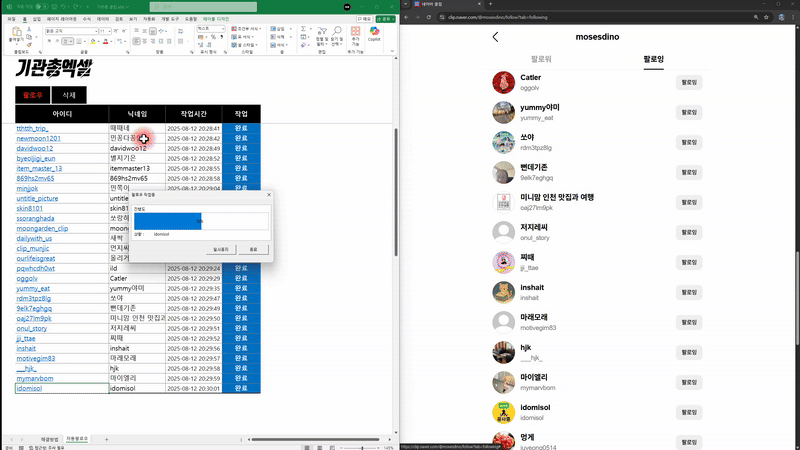This screenshot has height=450, width=800.
Task: Switch to the 해결방법 sheet tab
Action: click(x=49, y=439)
